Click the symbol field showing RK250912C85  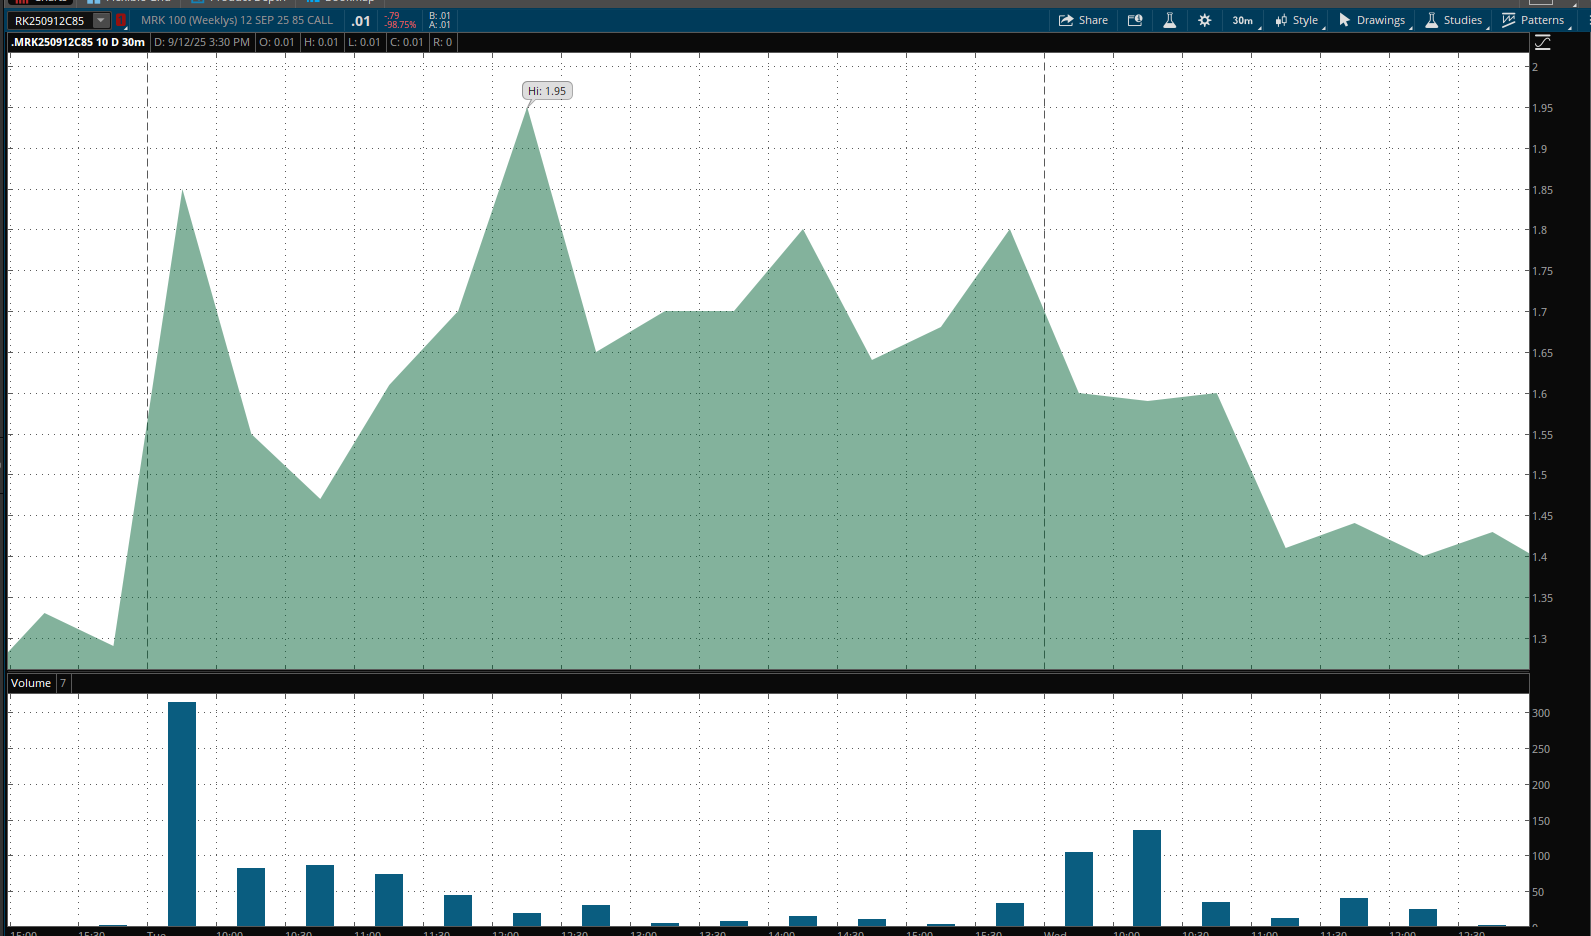coord(50,20)
